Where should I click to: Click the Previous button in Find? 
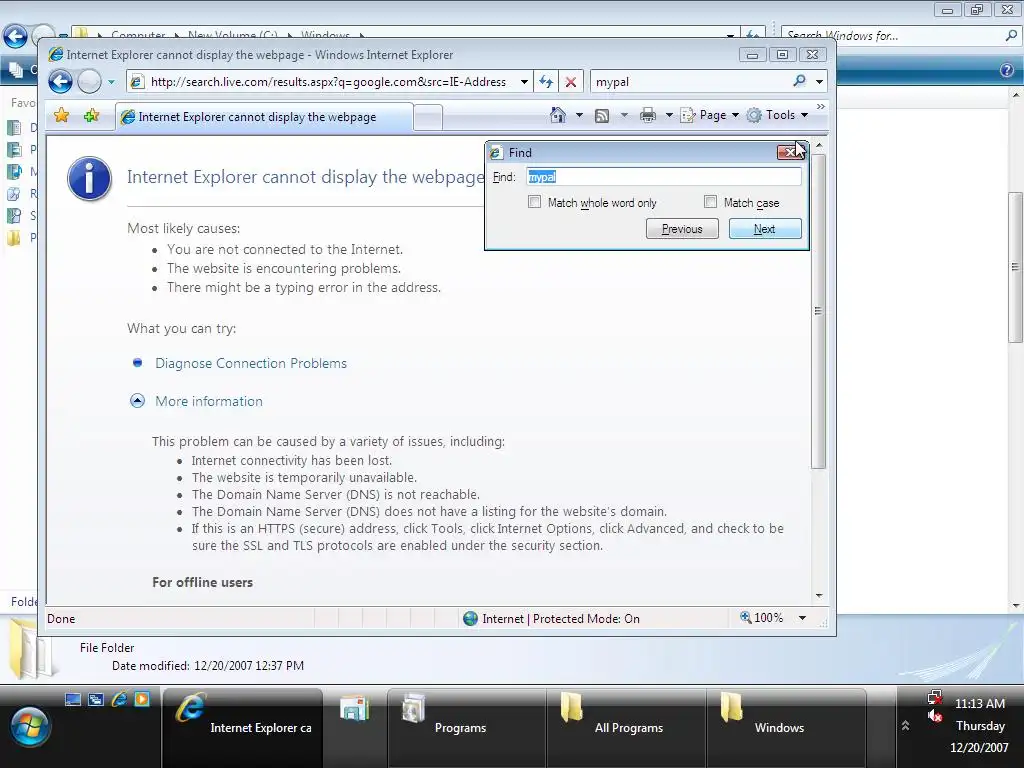(x=682, y=229)
